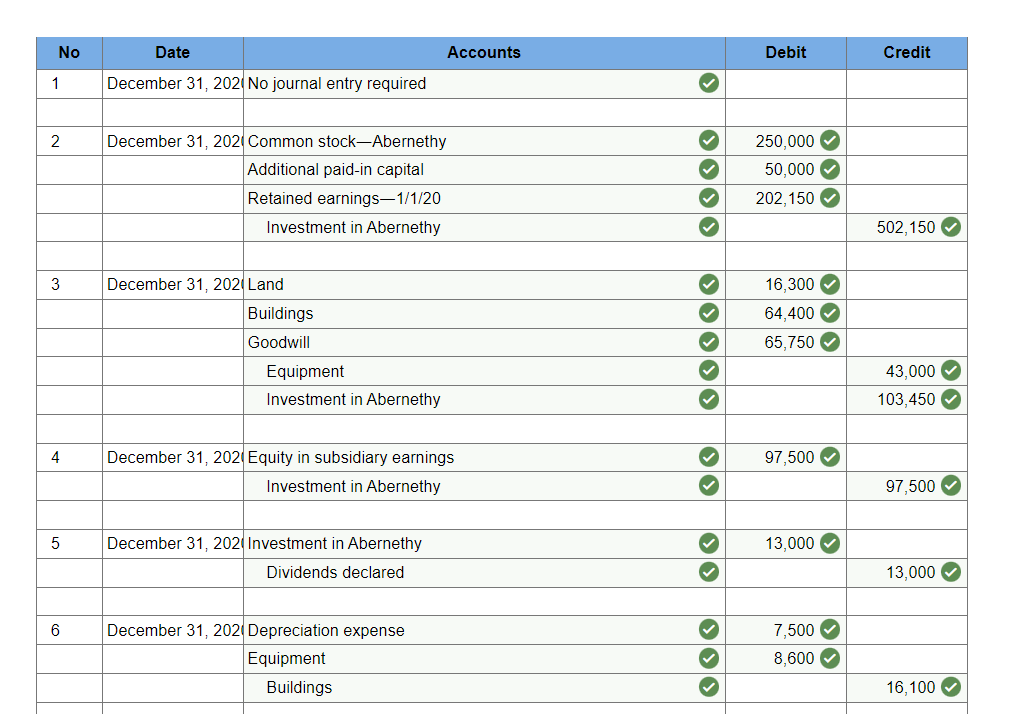This screenshot has height=718, width=1019.
Task: Click checkmark beside Depreciation expense
Action: tap(708, 629)
